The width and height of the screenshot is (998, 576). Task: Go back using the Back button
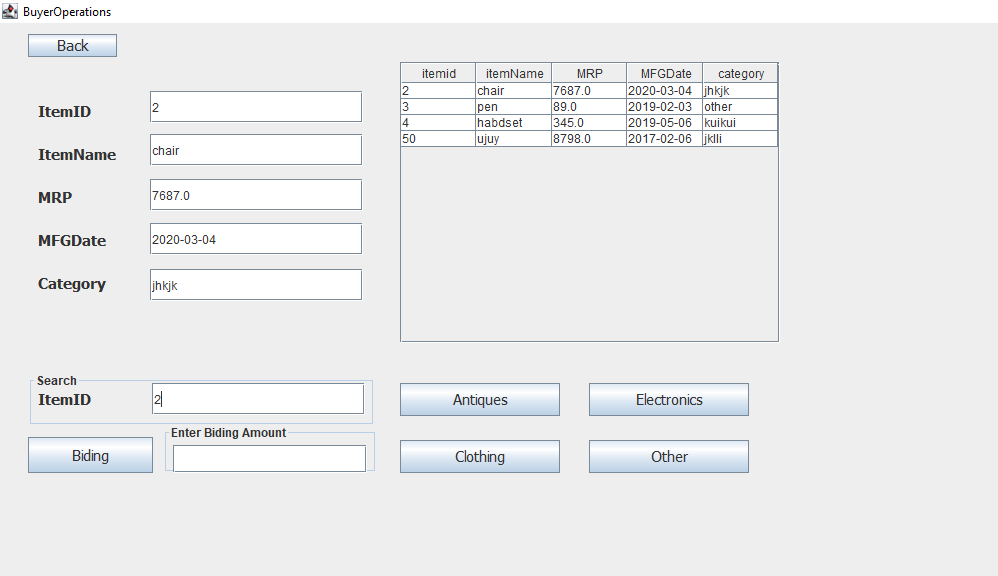(x=73, y=46)
